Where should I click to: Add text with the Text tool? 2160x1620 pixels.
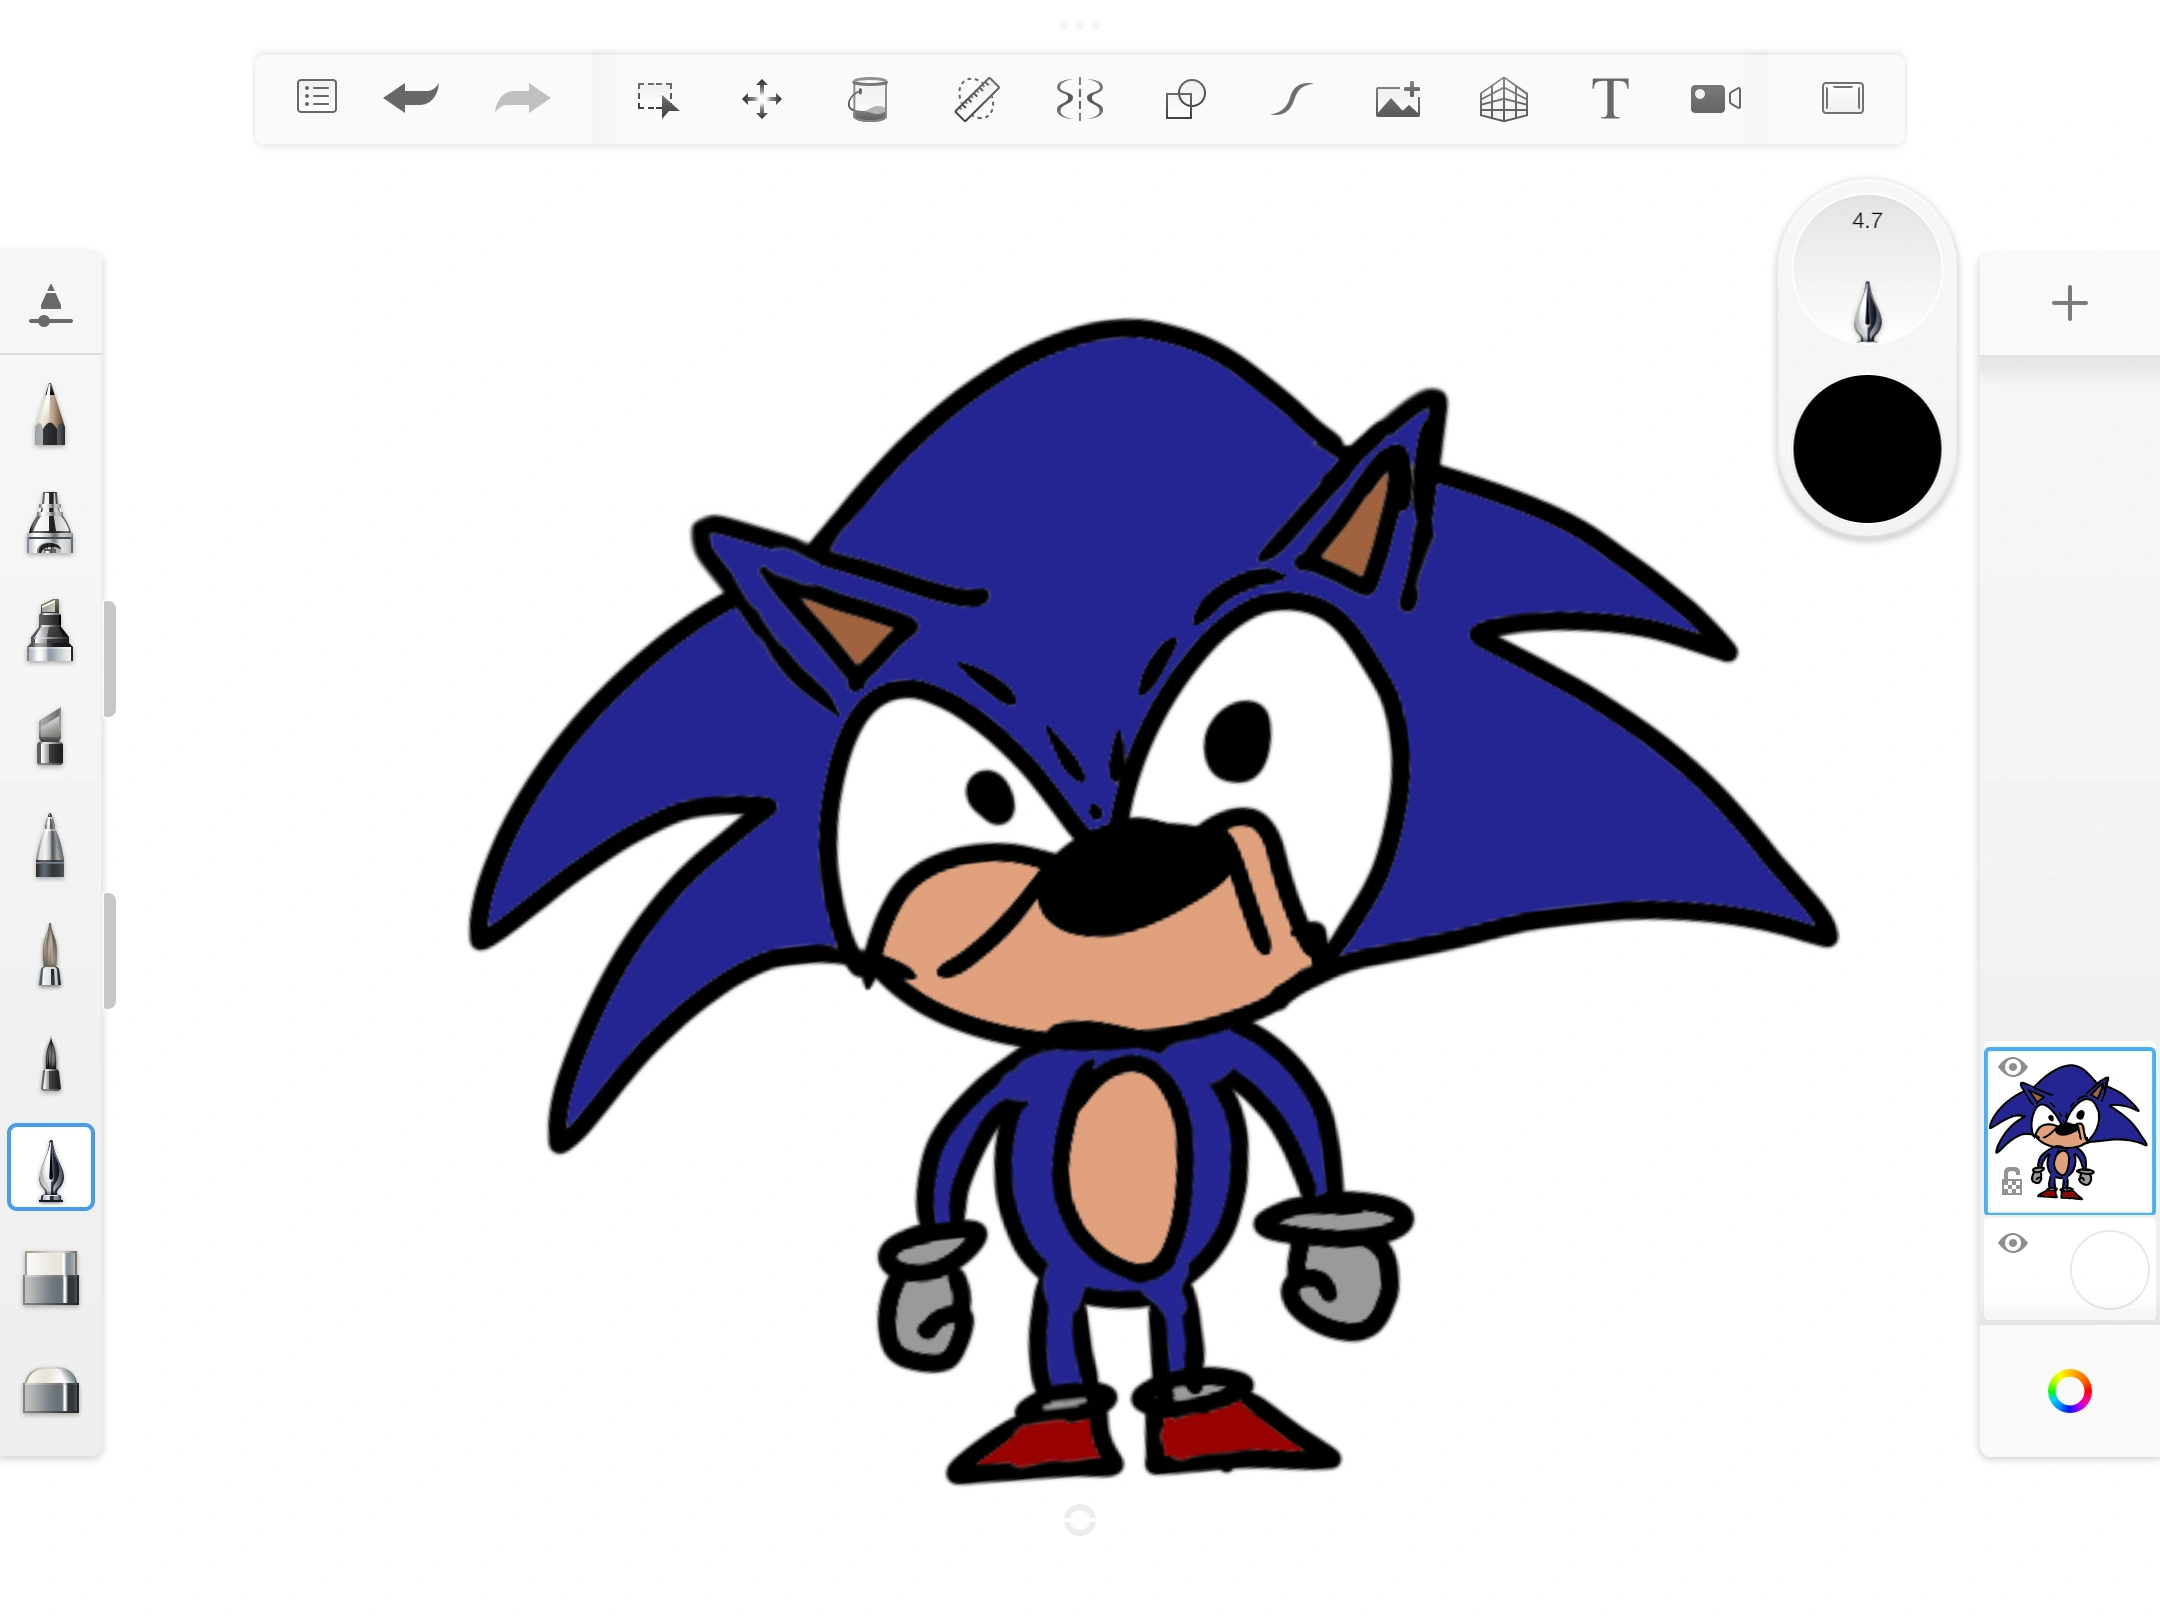click(x=1609, y=99)
